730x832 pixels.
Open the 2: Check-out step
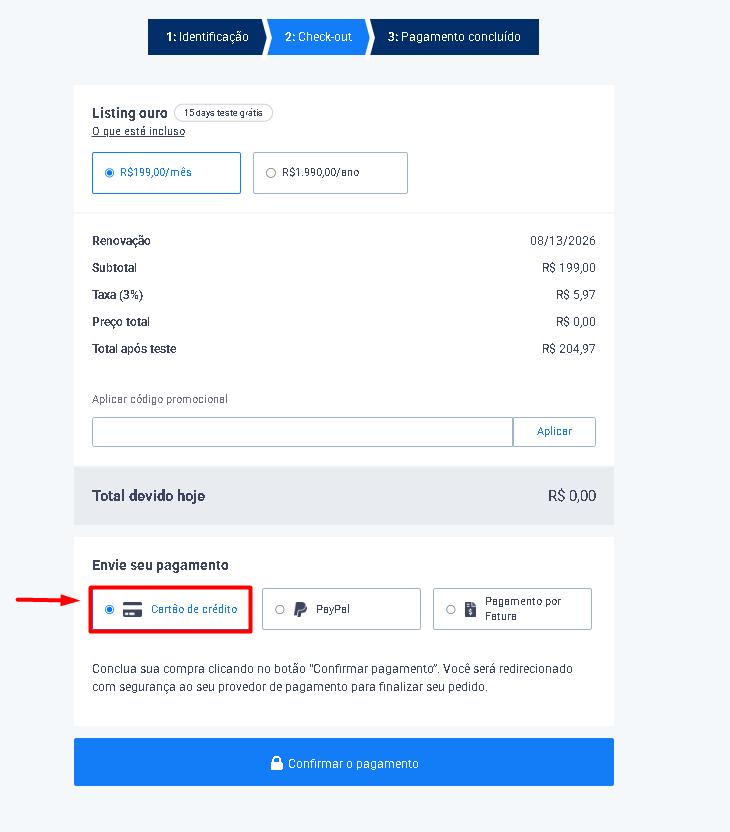318,37
